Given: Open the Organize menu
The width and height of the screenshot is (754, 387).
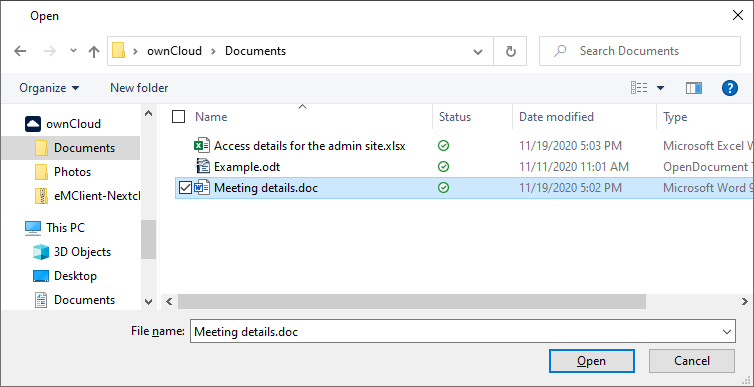Looking at the screenshot, I should [x=49, y=88].
